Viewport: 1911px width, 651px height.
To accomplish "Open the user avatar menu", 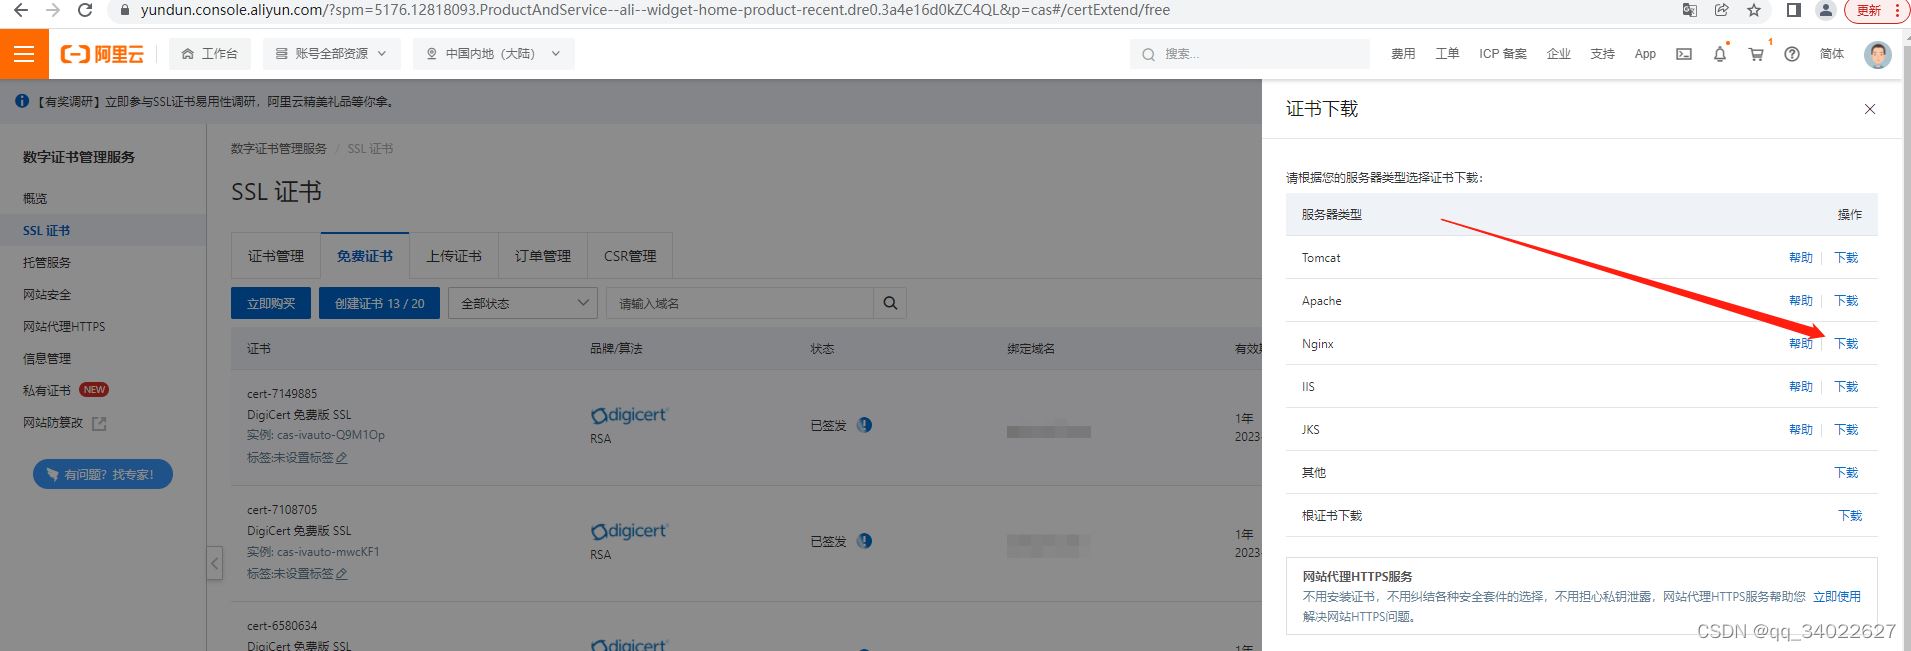I will pos(1878,54).
